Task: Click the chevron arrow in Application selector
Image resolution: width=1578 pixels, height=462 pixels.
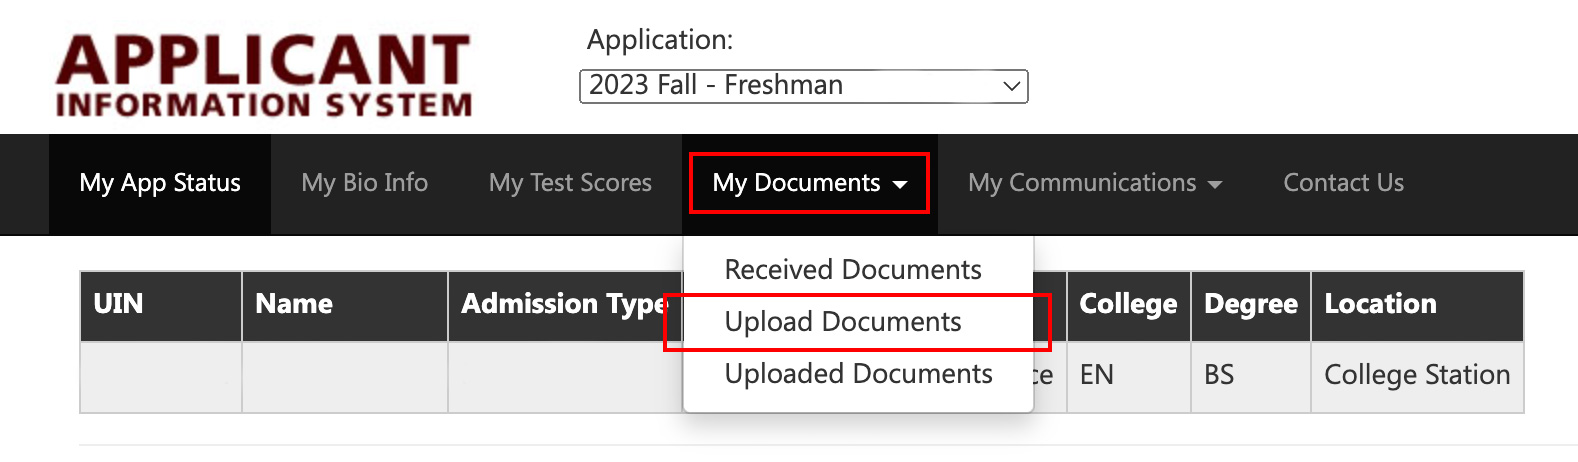Action: [1011, 86]
